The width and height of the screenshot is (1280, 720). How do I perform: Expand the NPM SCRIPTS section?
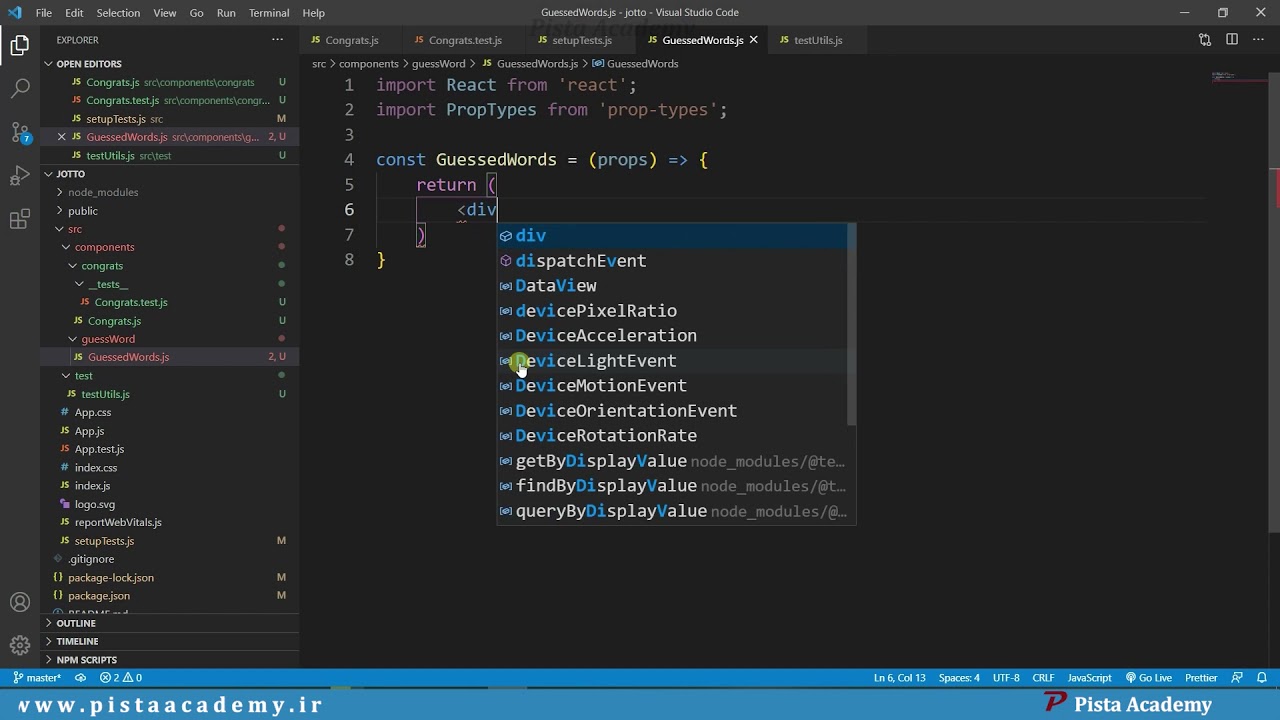[x=86, y=660]
